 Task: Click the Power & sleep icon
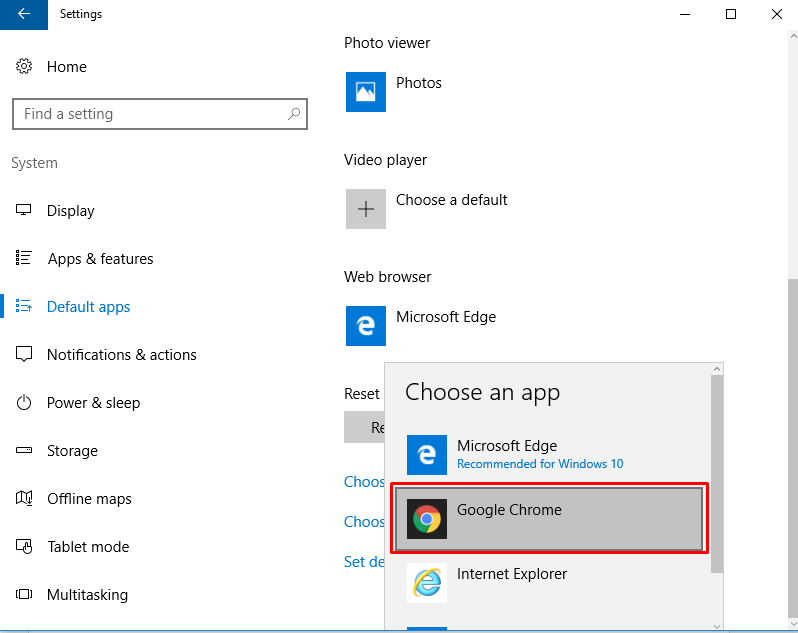[x=24, y=402]
